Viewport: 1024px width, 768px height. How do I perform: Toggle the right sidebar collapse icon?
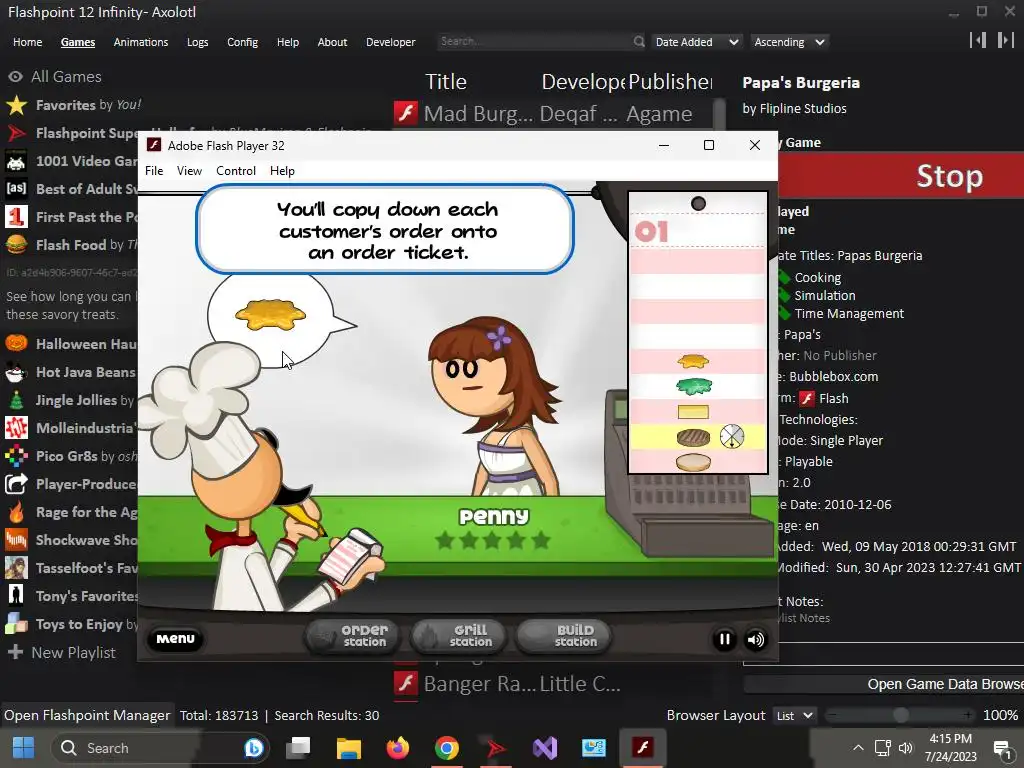(1005, 40)
